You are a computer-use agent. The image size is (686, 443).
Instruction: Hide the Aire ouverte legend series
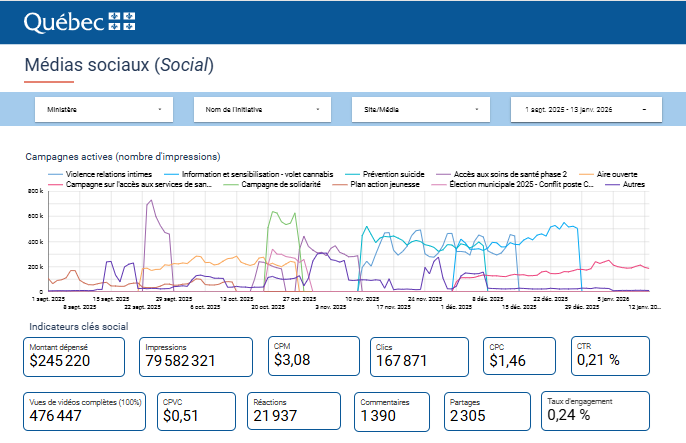click(x=616, y=174)
